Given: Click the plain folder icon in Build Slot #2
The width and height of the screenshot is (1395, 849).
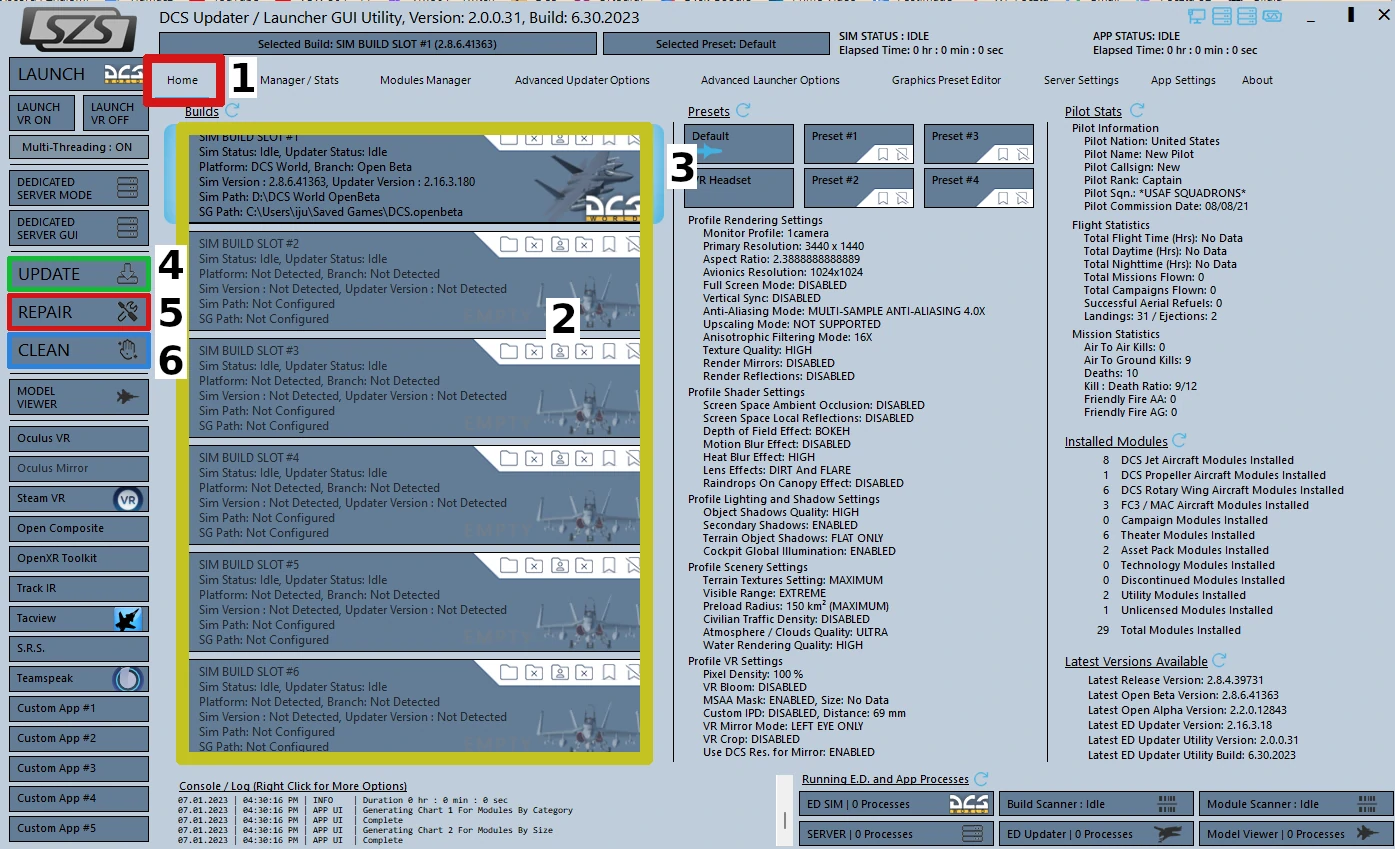Looking at the screenshot, I should coord(509,244).
